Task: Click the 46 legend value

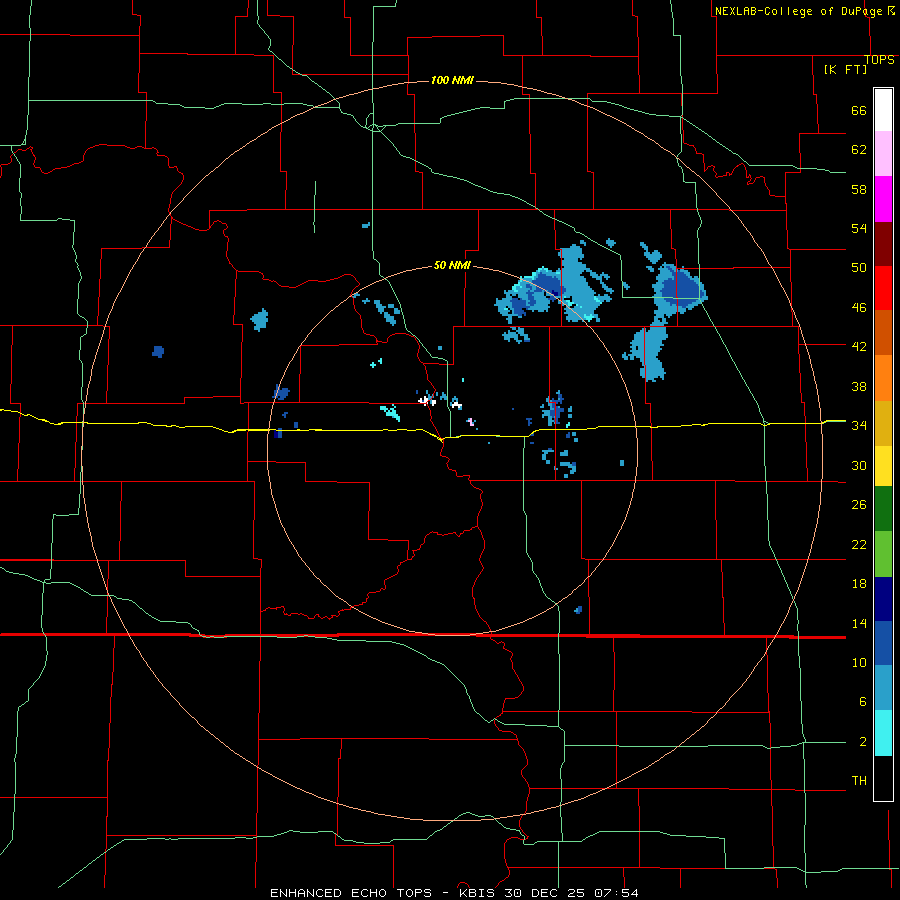Action: tap(859, 307)
